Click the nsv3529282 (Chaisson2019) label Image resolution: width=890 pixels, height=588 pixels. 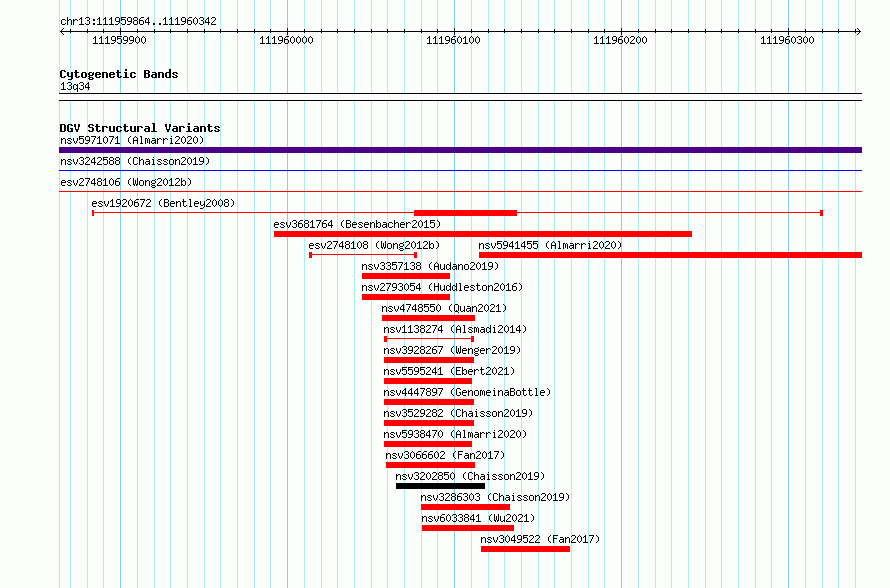458,413
